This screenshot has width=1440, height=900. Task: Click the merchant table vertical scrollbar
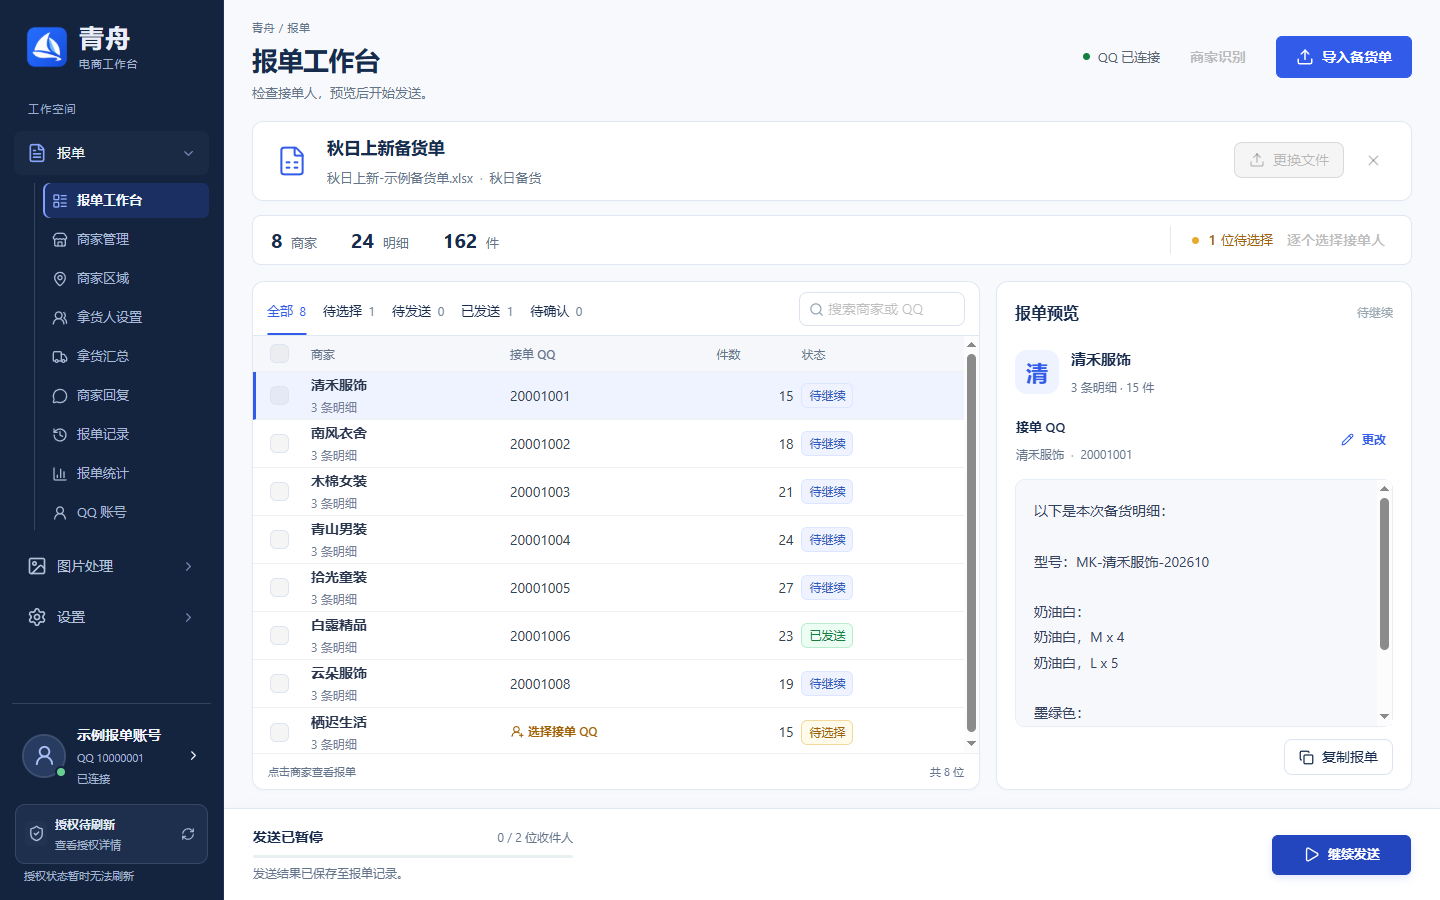coord(971,544)
